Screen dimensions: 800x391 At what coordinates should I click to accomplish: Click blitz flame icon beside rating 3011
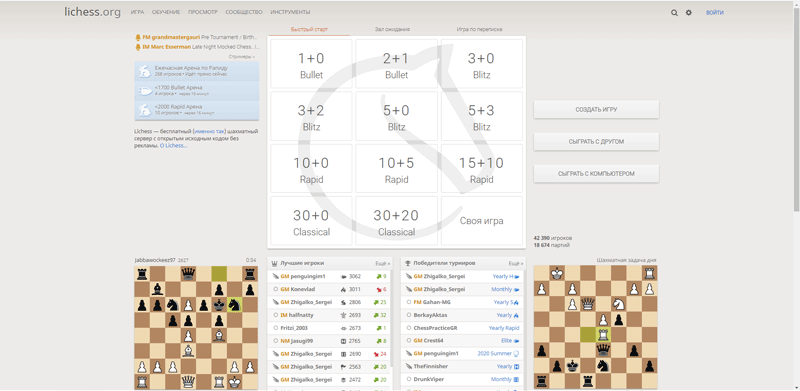click(x=343, y=289)
